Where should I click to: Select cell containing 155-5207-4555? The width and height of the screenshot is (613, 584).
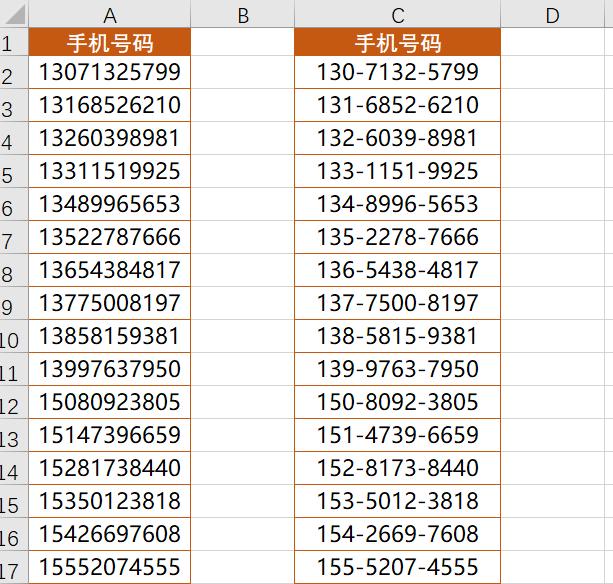[397, 567]
